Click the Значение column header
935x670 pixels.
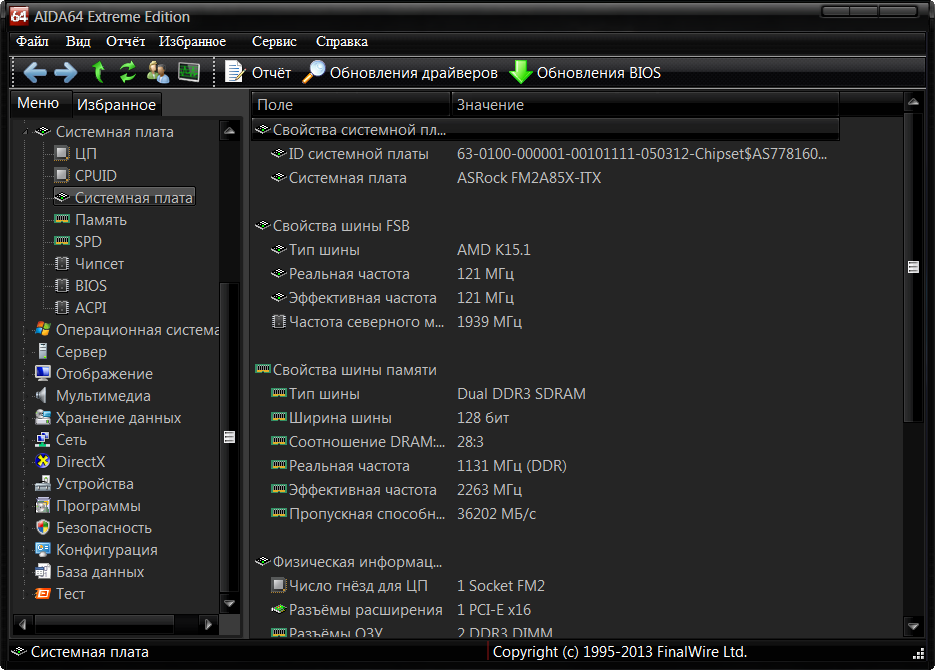645,105
